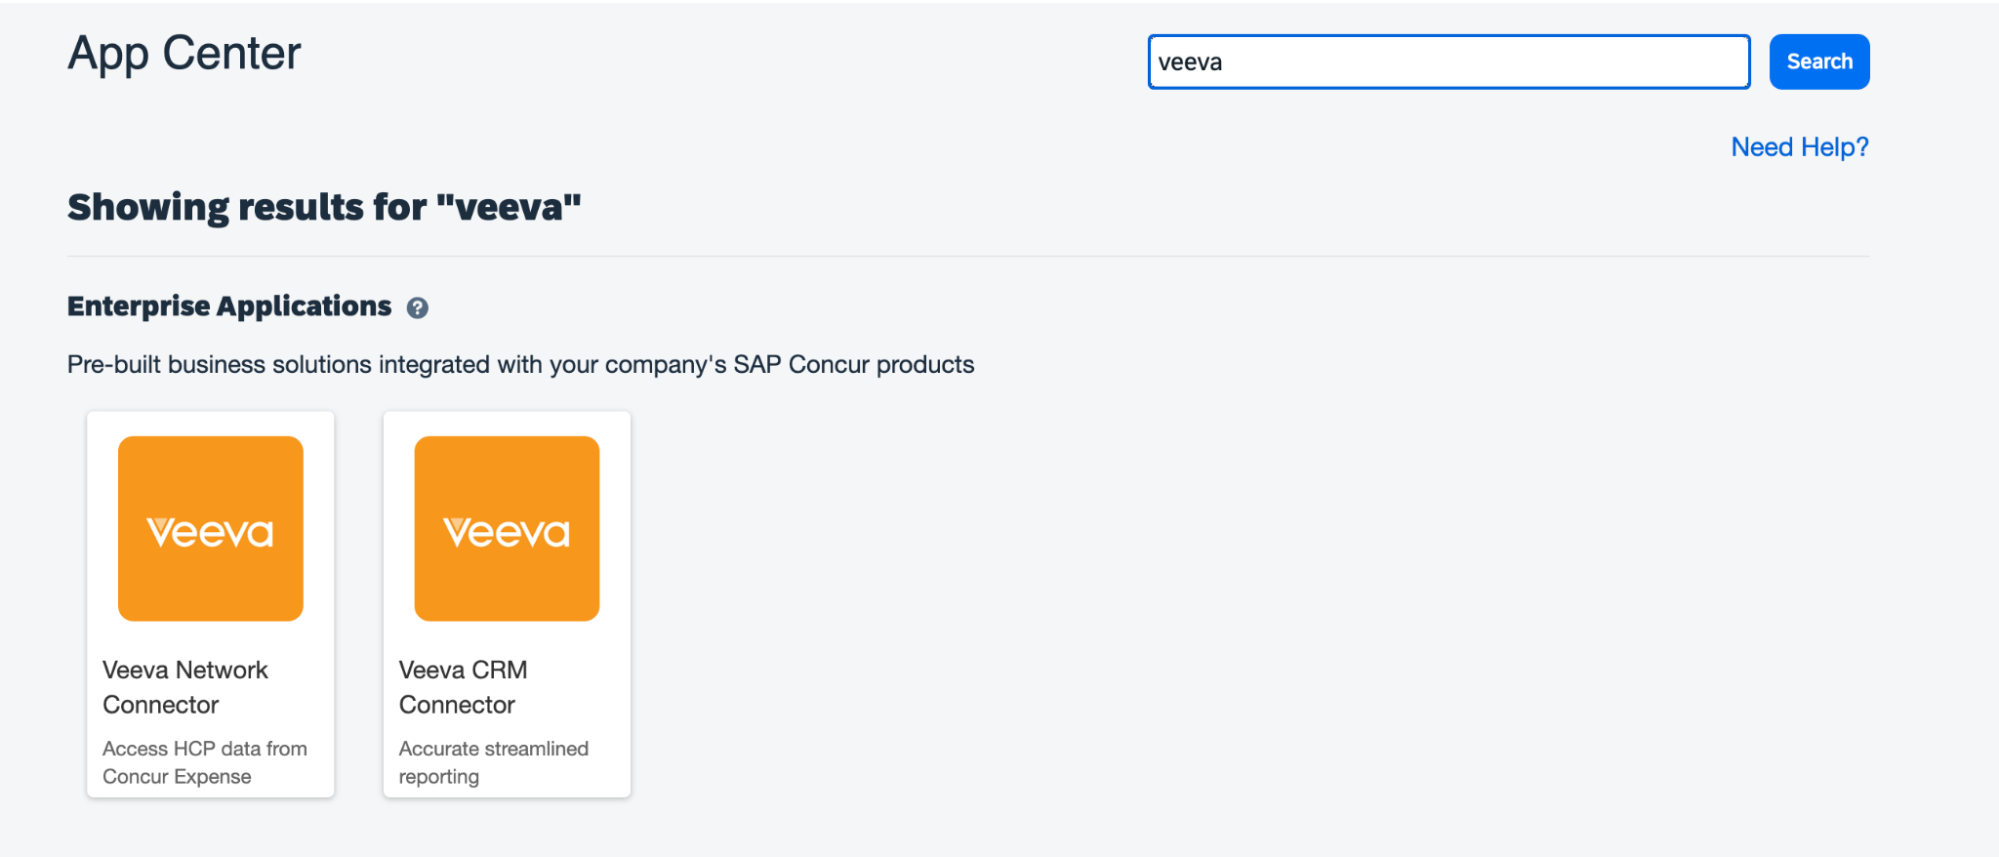Open the Need Help? link
The image size is (1999, 857).
coord(1798,147)
